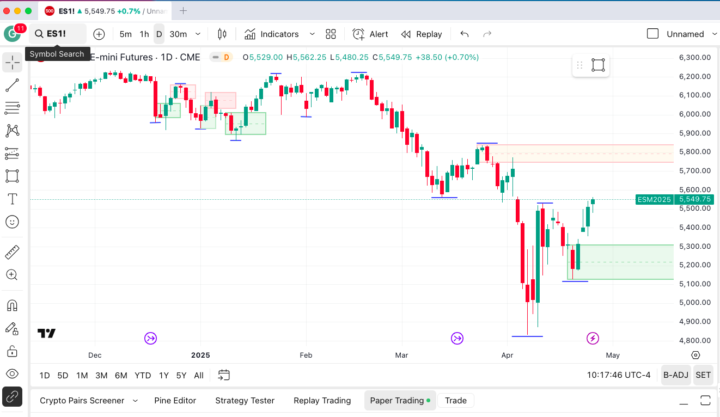Select the crosshair cursor tool
This screenshot has height=417, width=720.
tap(12, 62)
